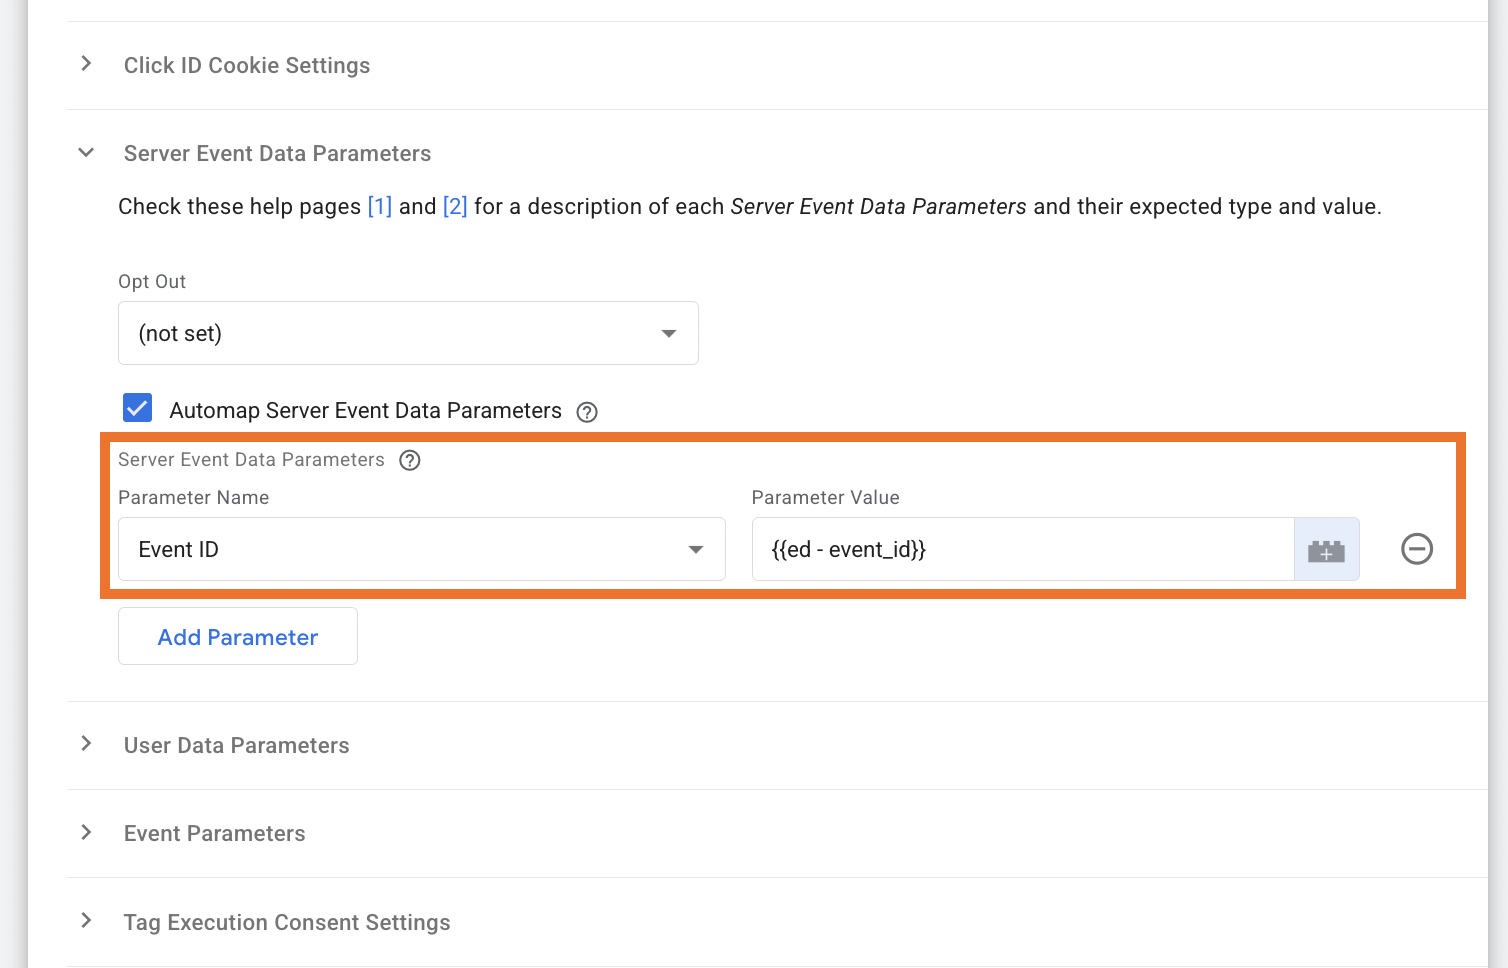Open help for Automap Server Event Data
Screen dimensions: 1508x968
(x=587, y=412)
